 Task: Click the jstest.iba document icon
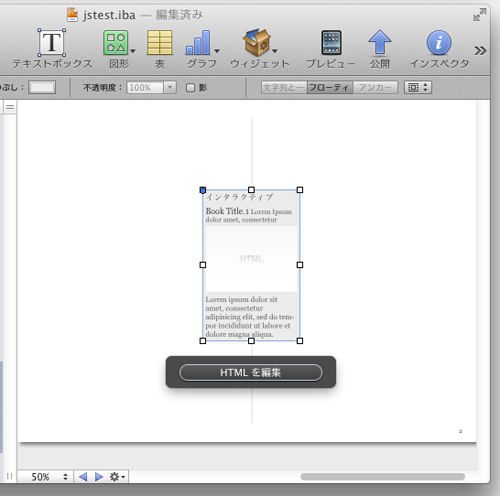tap(72, 15)
